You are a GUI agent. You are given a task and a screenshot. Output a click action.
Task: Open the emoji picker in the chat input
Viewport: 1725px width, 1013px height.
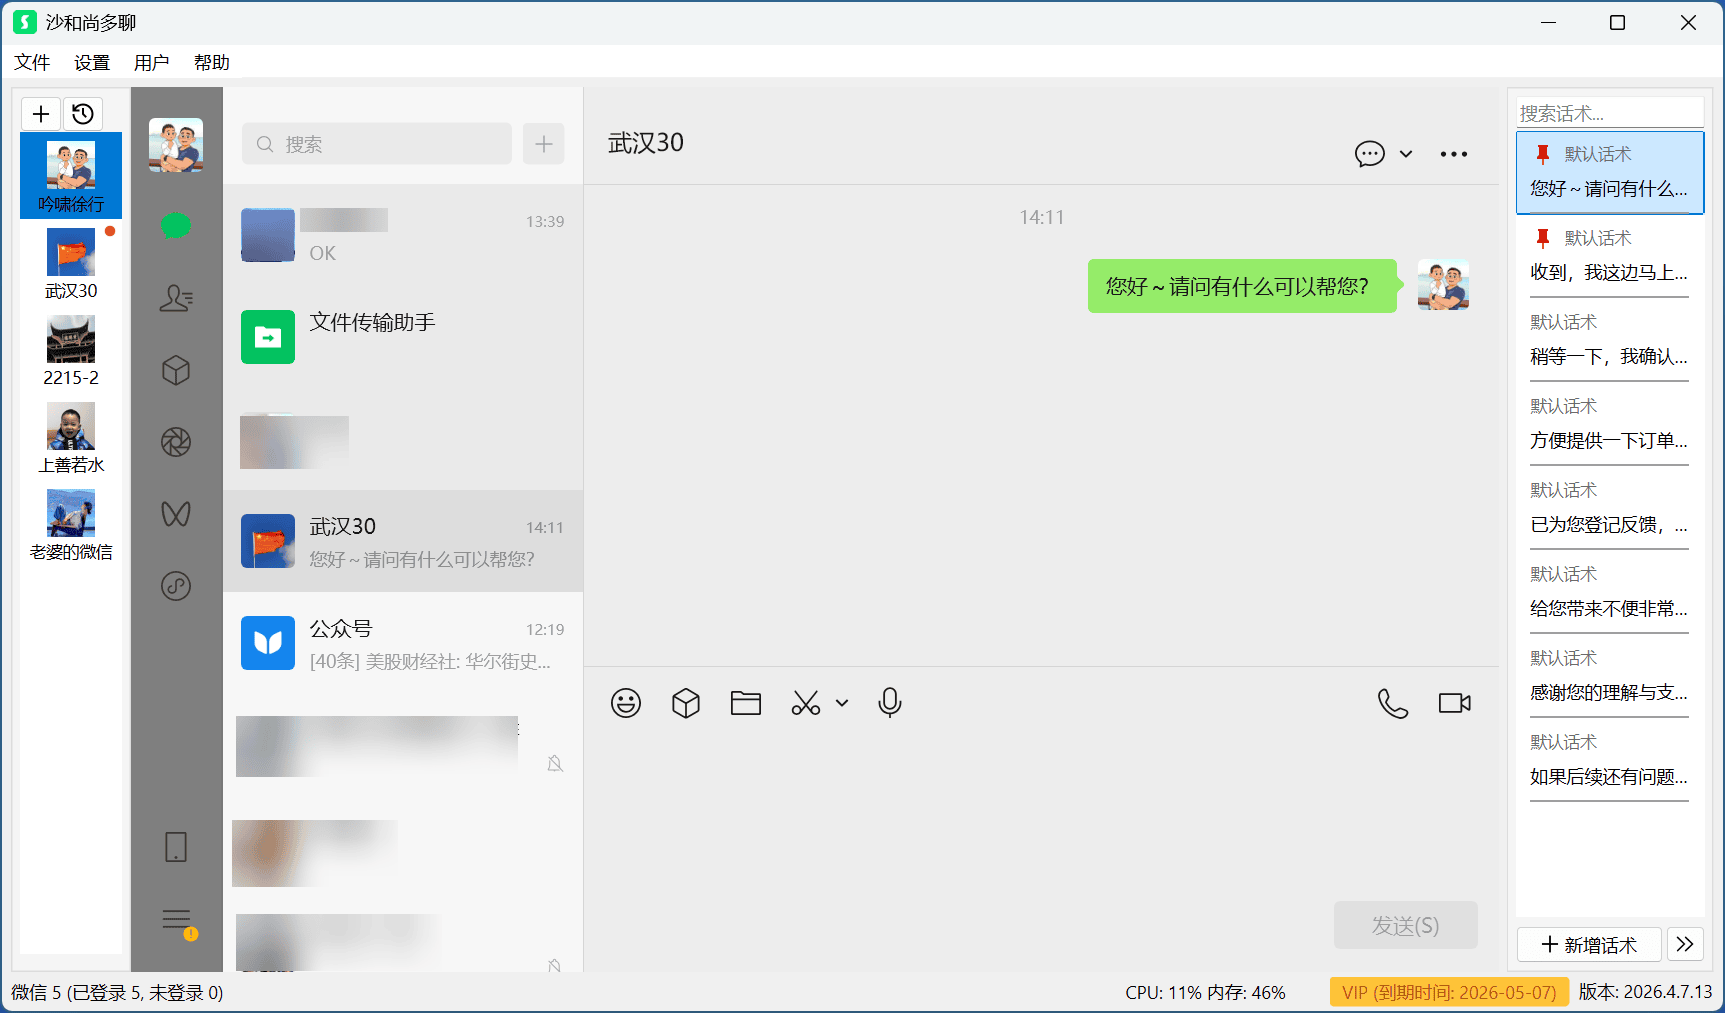click(626, 703)
